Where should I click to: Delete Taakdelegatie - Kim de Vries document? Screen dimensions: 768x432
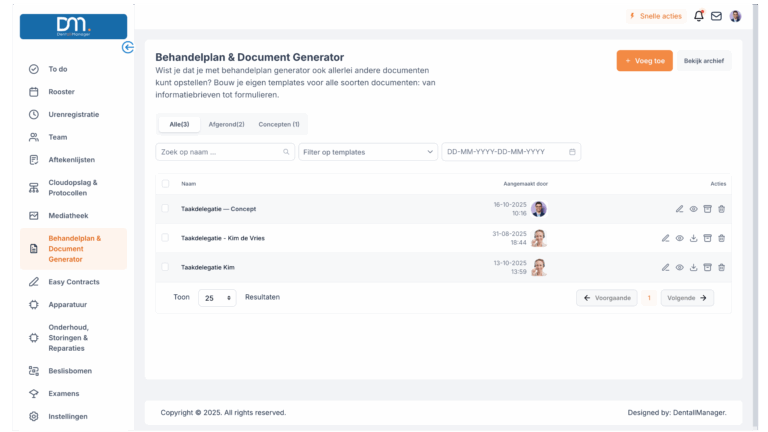(721, 239)
